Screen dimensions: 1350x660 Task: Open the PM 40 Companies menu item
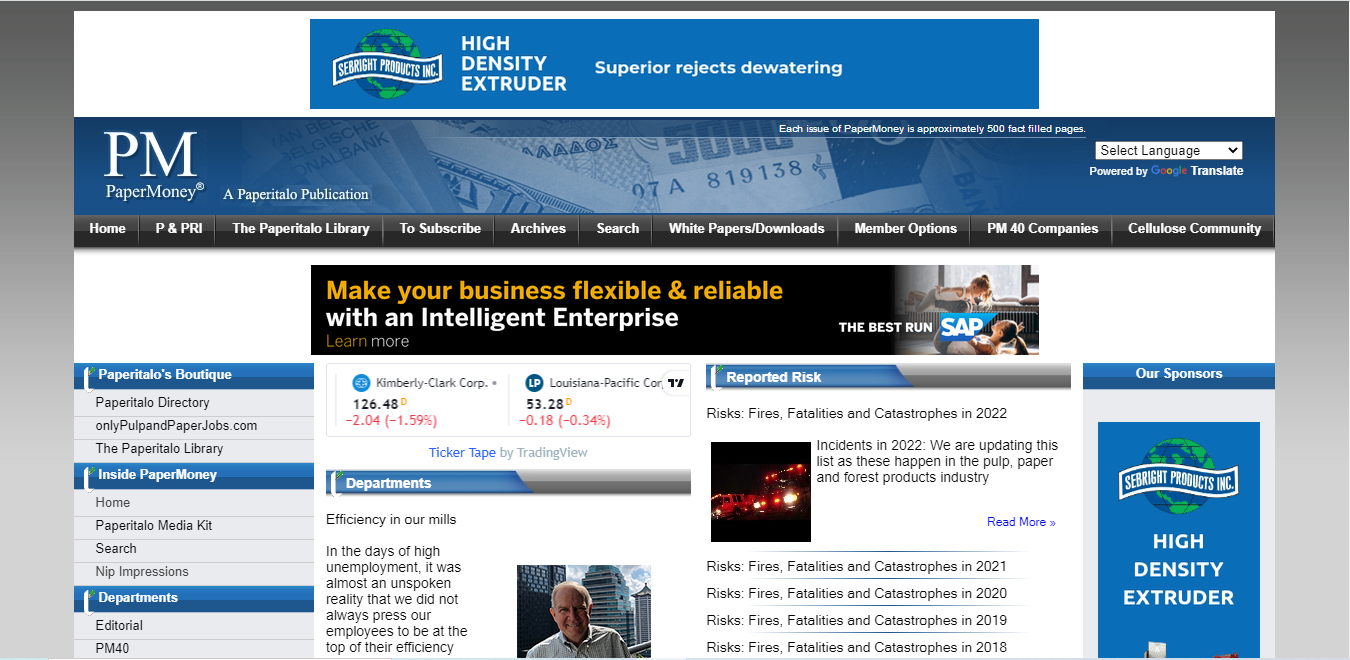point(1043,229)
